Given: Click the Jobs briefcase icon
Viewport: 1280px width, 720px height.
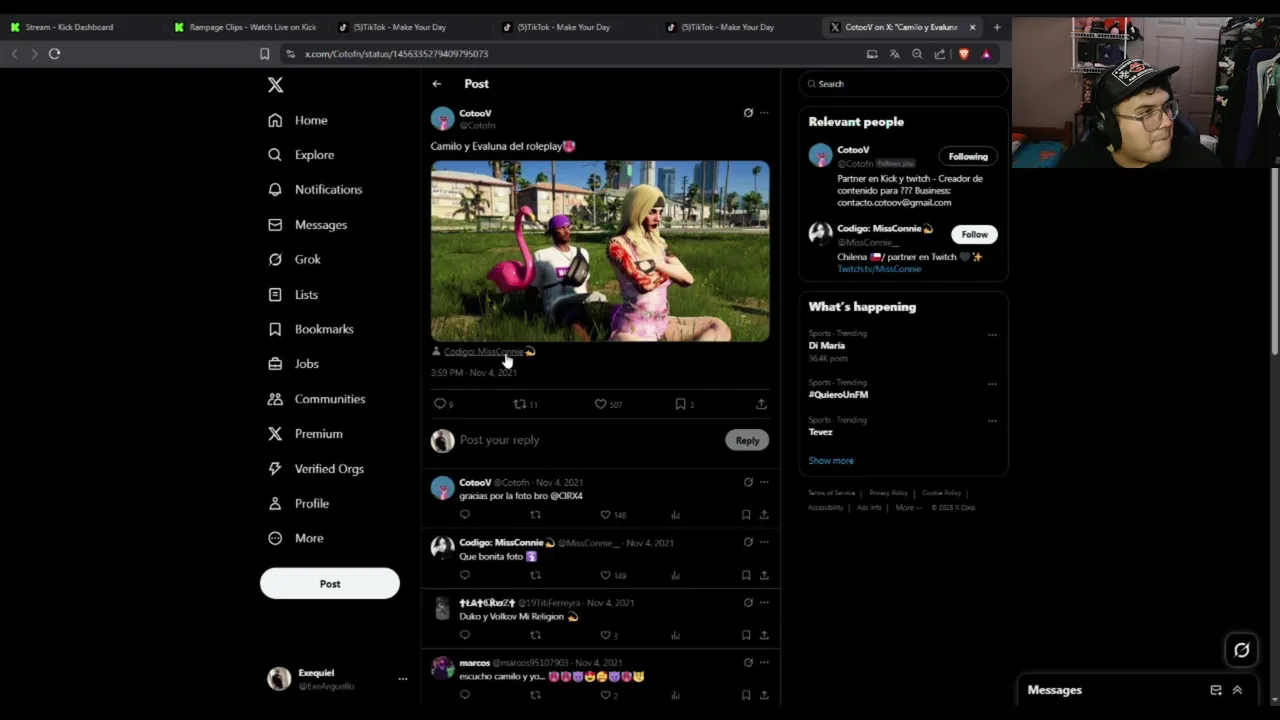Looking at the screenshot, I should (x=275, y=364).
